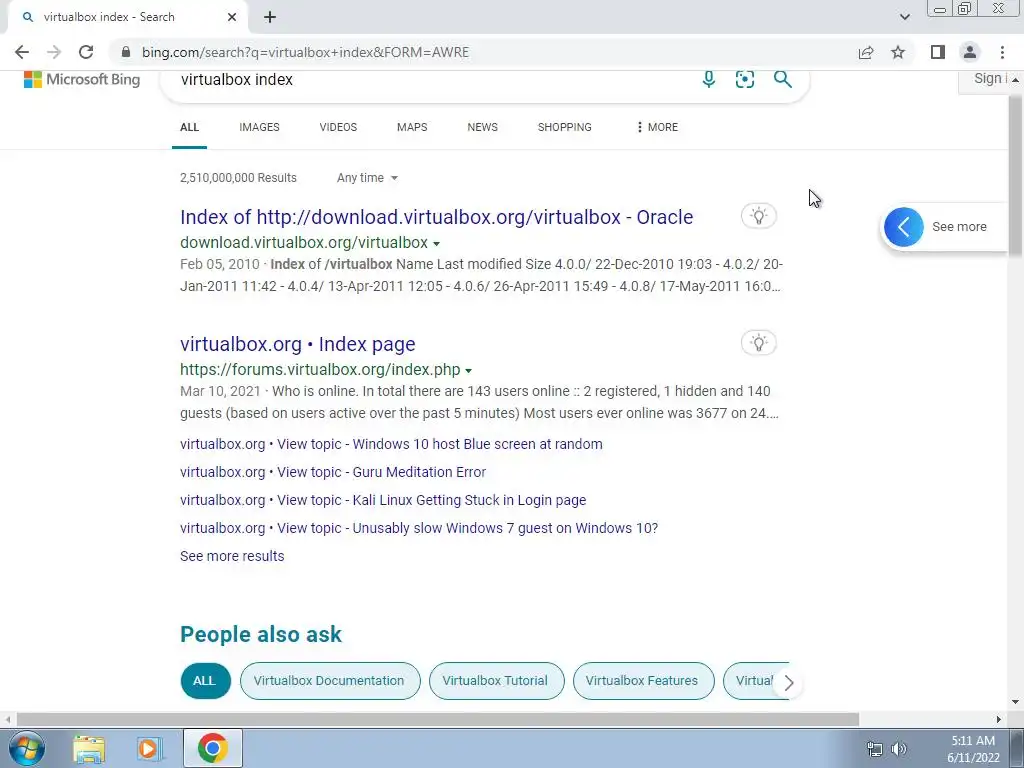1024x768 pixels.
Task: Click the Chrome taskbar icon
Action: pos(213,748)
